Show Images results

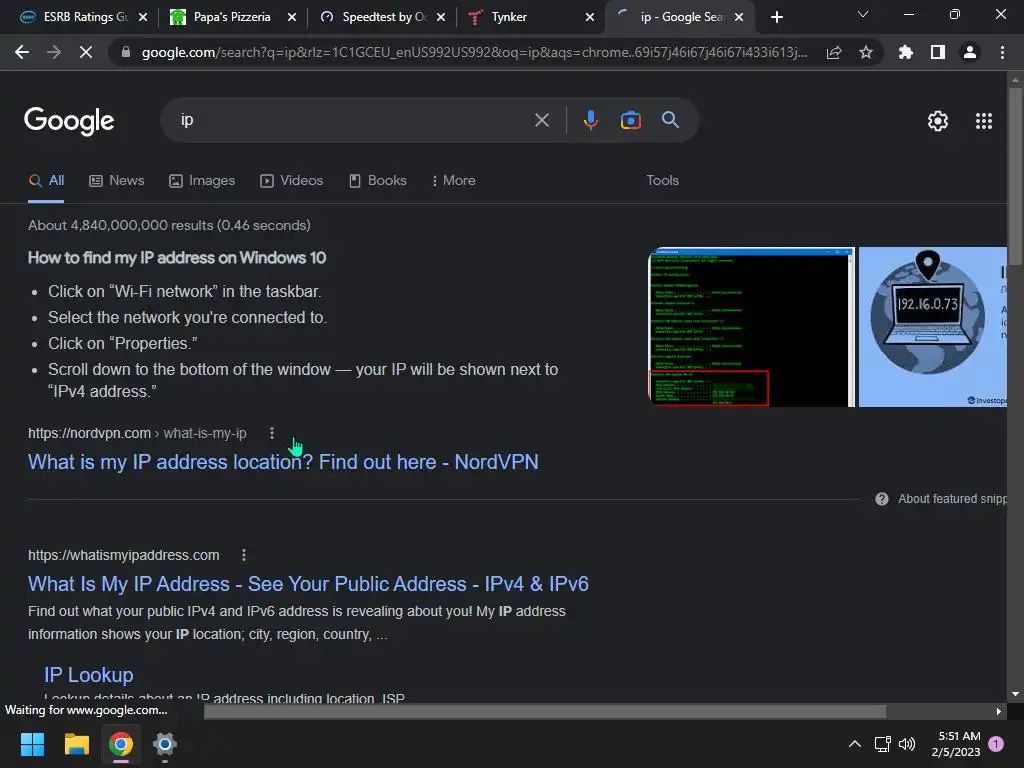202,180
